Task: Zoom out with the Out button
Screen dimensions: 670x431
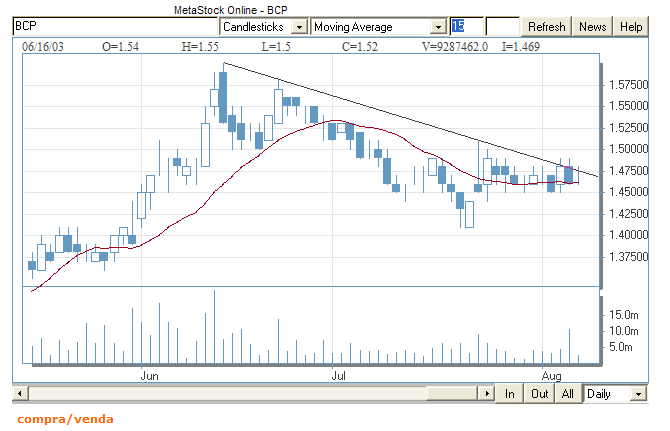Action: [x=540, y=393]
